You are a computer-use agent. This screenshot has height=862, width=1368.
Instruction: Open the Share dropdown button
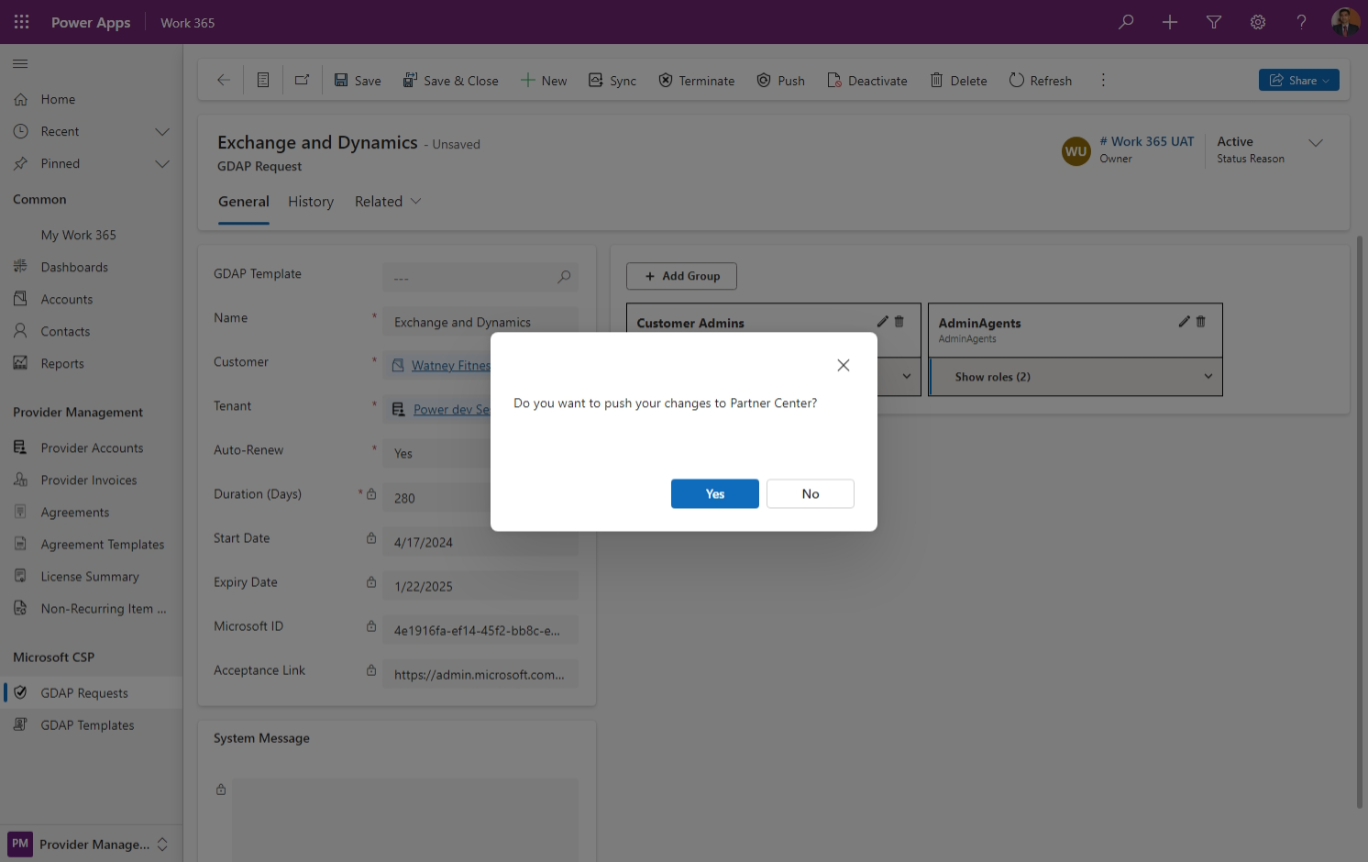1299,80
